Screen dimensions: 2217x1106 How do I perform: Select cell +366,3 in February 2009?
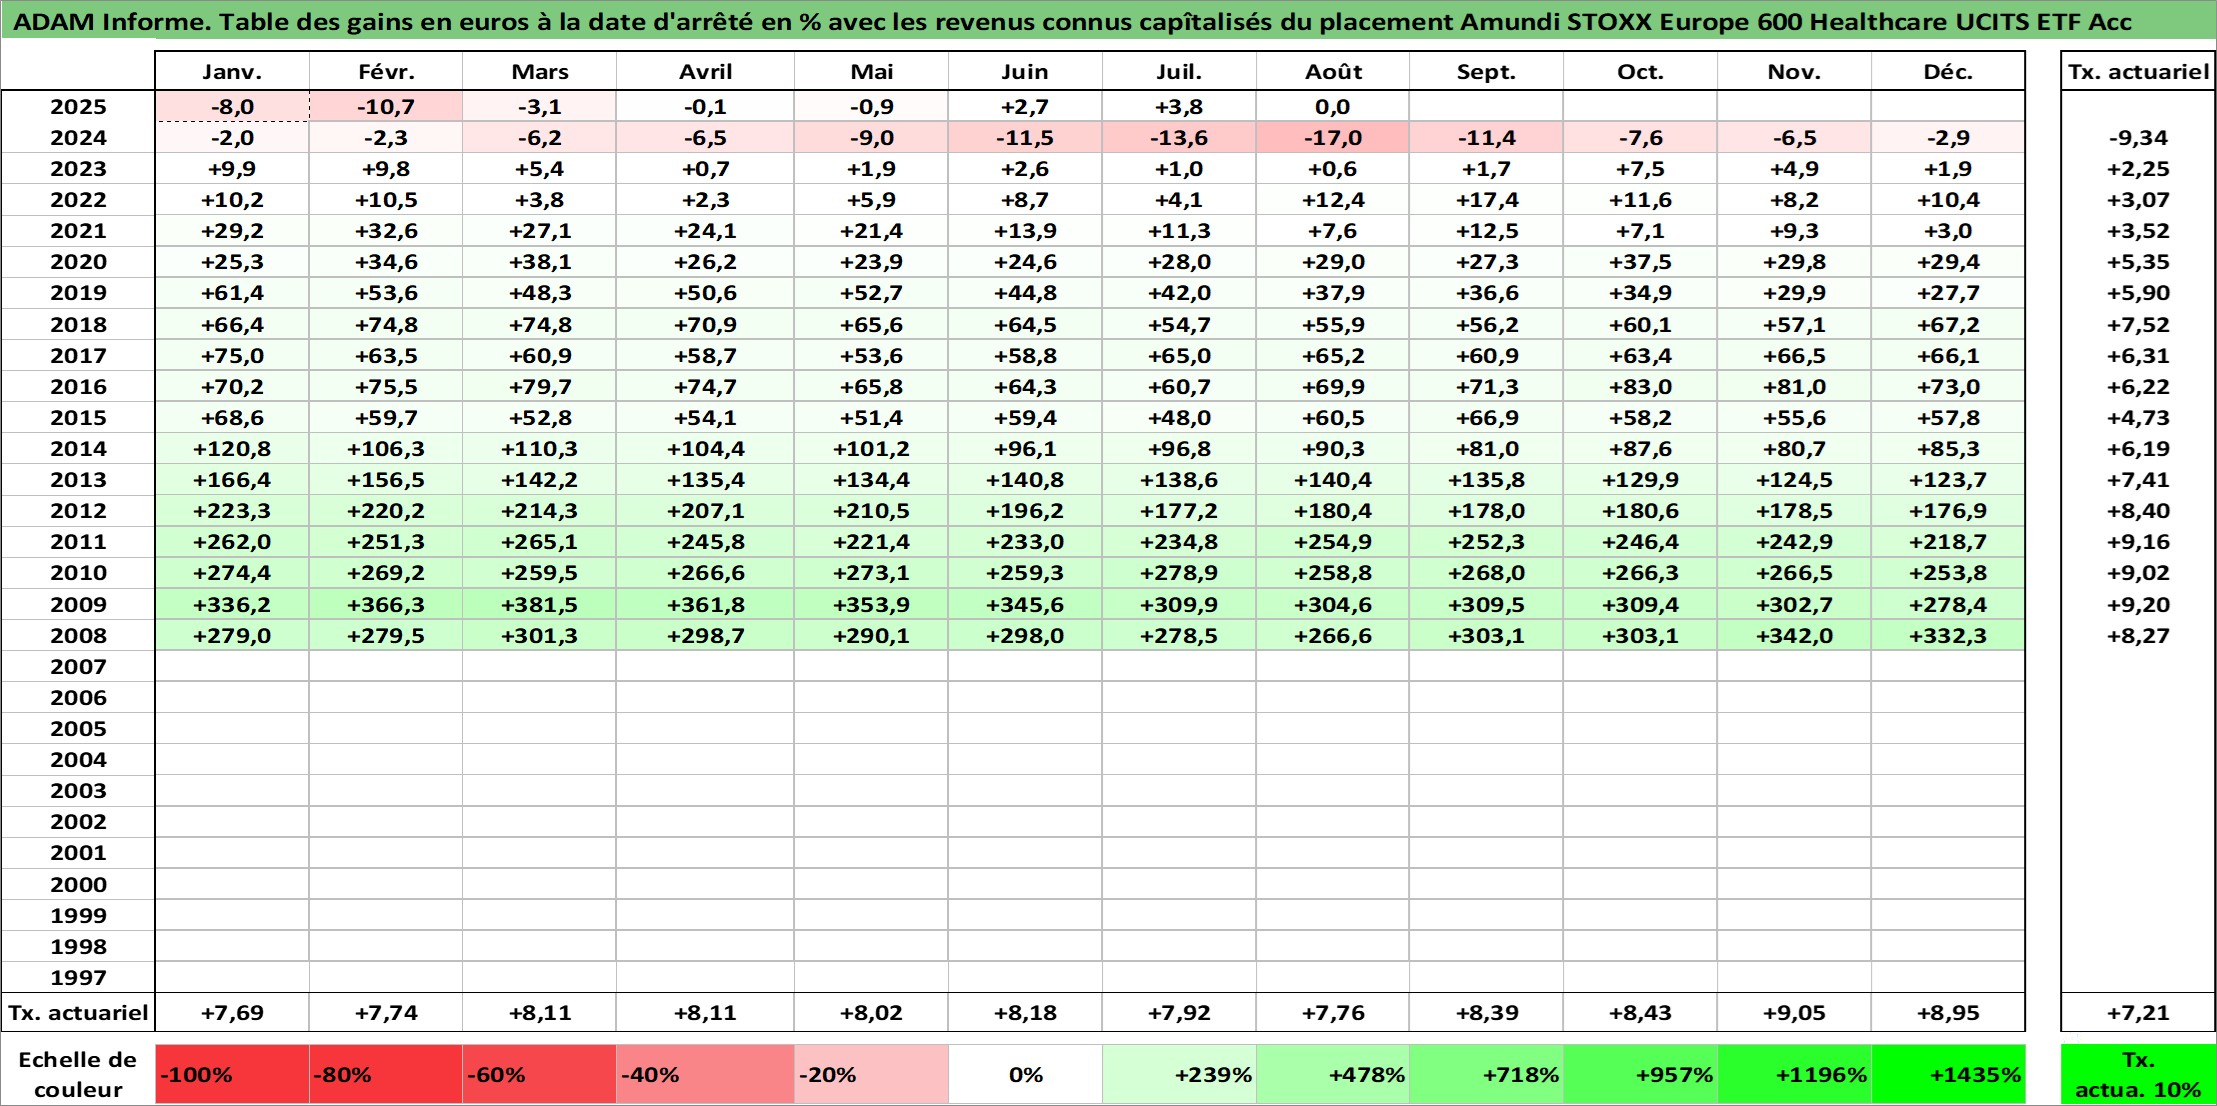point(386,605)
